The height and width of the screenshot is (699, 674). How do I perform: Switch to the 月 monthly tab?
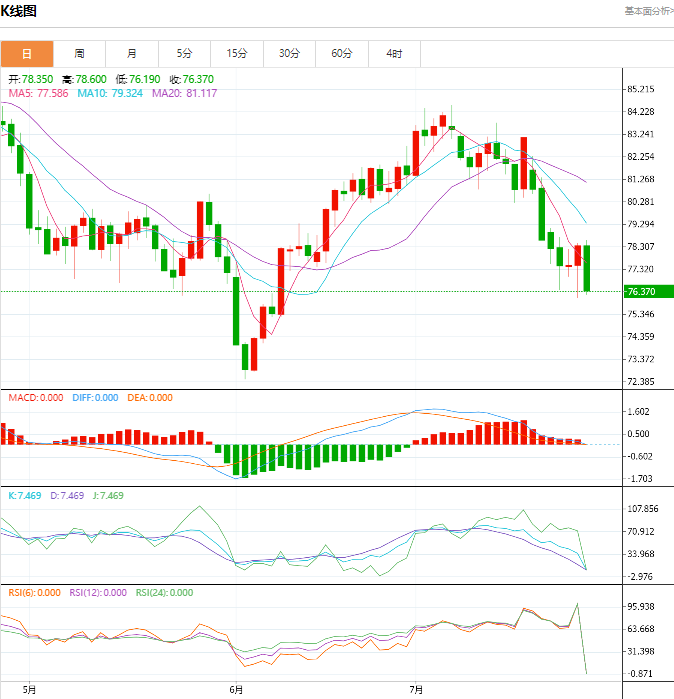(131, 53)
